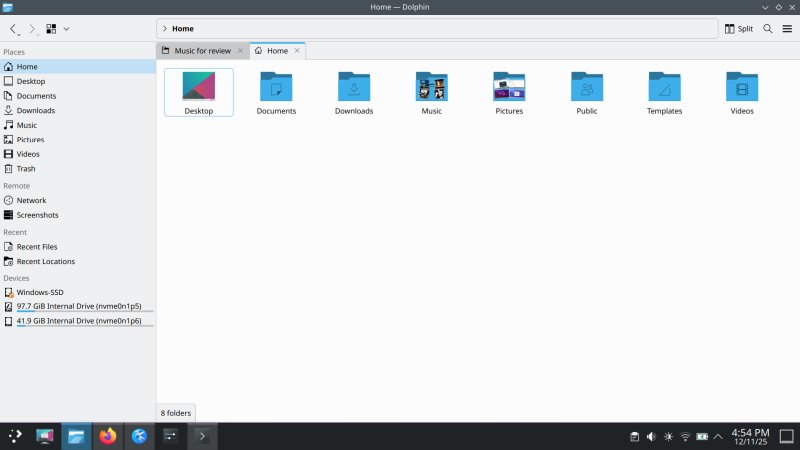This screenshot has width=800, height=450.
Task: Click the 8 folders status text
Action: [176, 413]
